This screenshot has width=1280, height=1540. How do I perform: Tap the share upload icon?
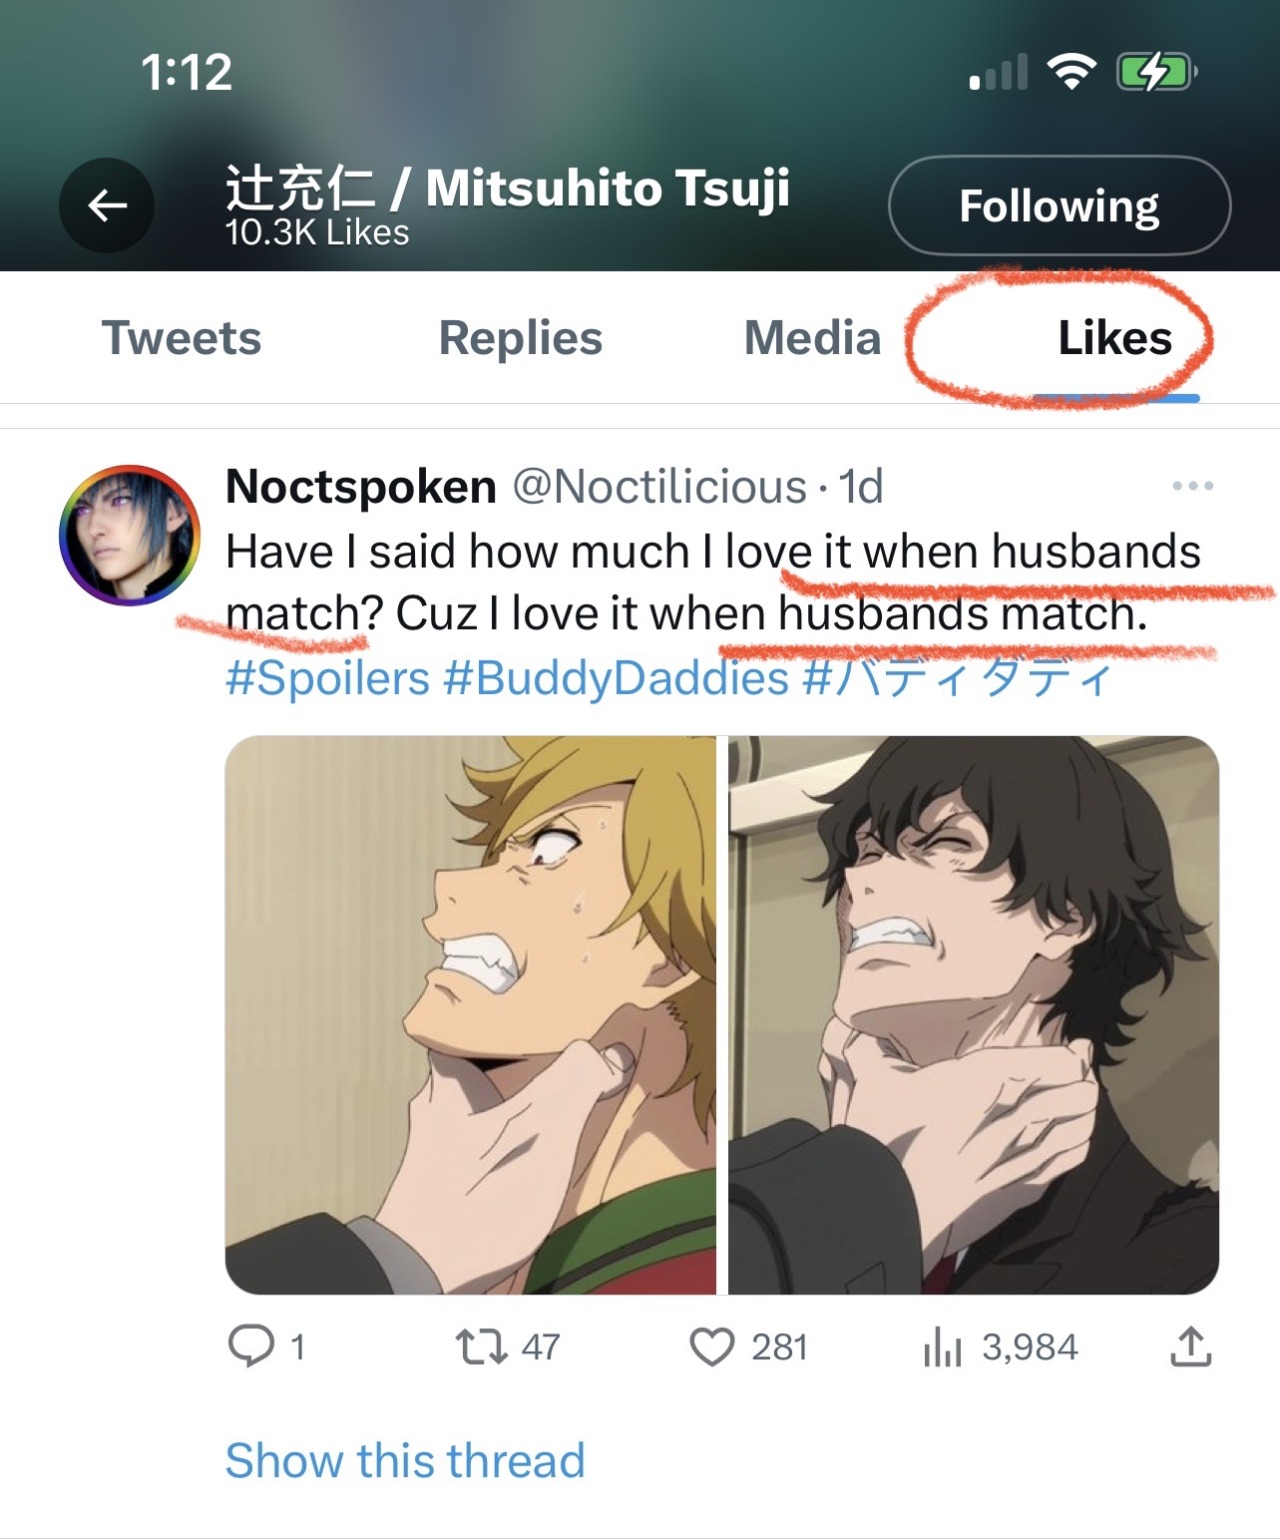(1191, 1346)
